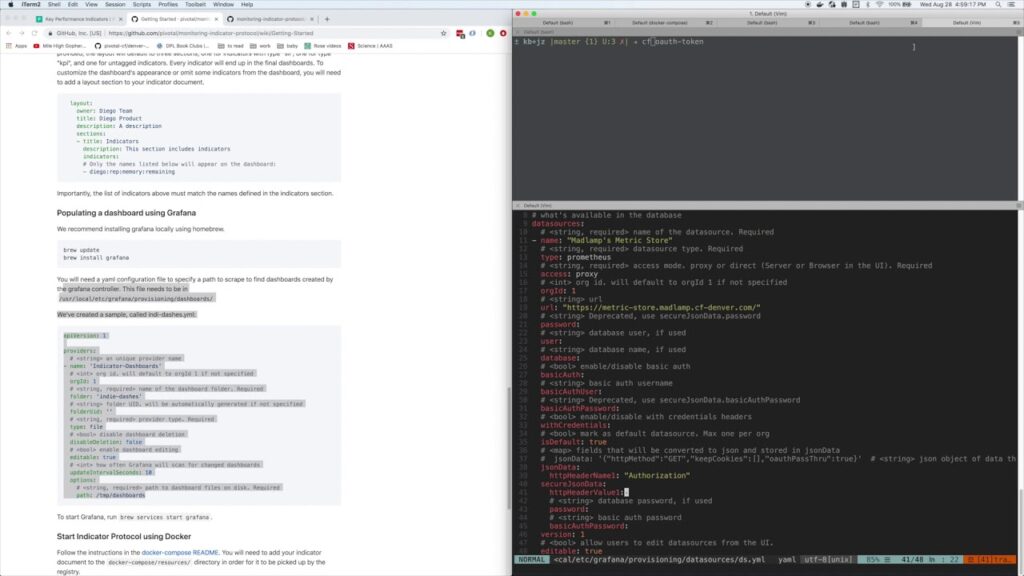Click the red calendar extension icon
Viewport: 1024px width, 576px height.
click(460, 33)
